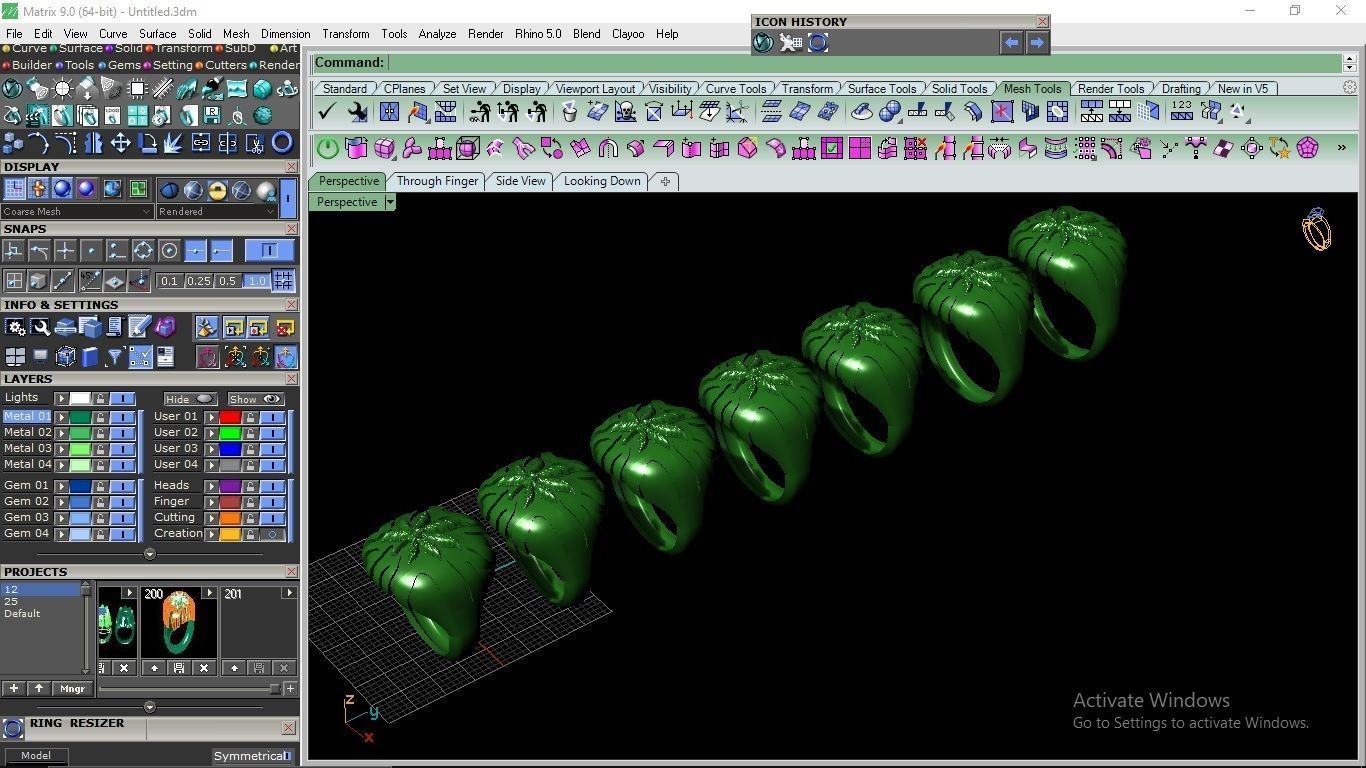Click the Show layers button

(256, 398)
